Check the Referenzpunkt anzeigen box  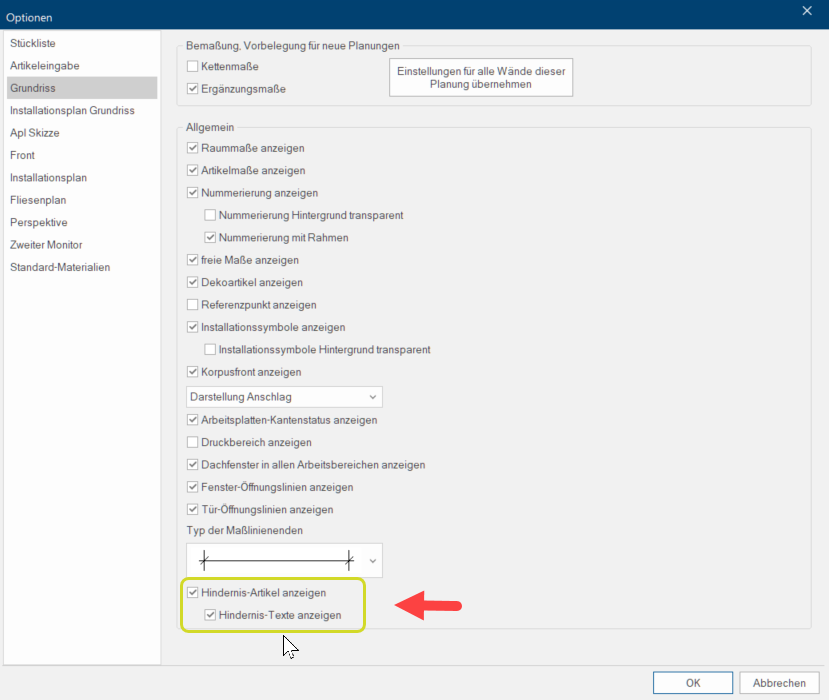click(193, 305)
